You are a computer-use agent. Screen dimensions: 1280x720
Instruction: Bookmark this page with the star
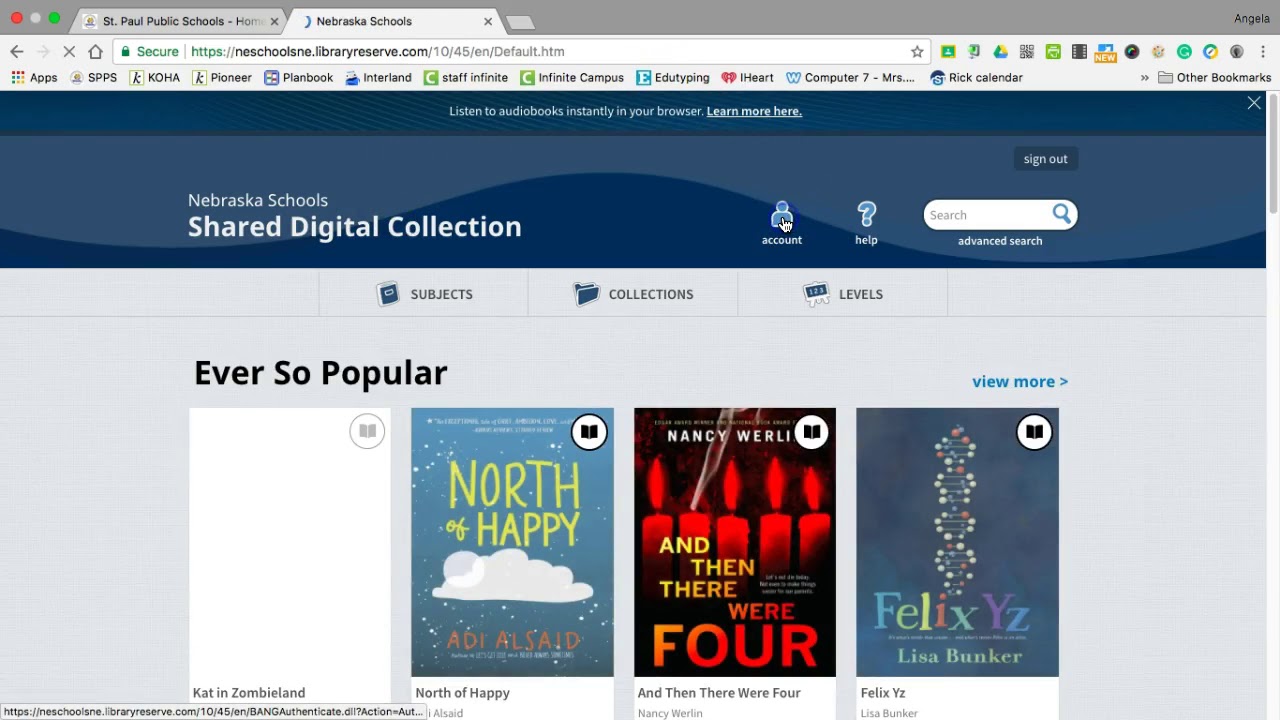tap(917, 51)
